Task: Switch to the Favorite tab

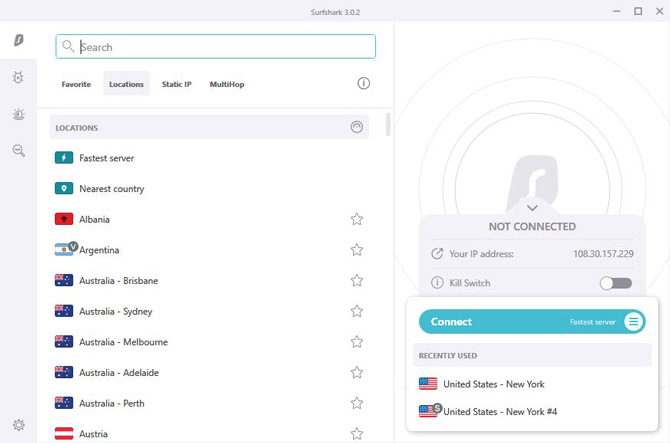Action: click(76, 84)
